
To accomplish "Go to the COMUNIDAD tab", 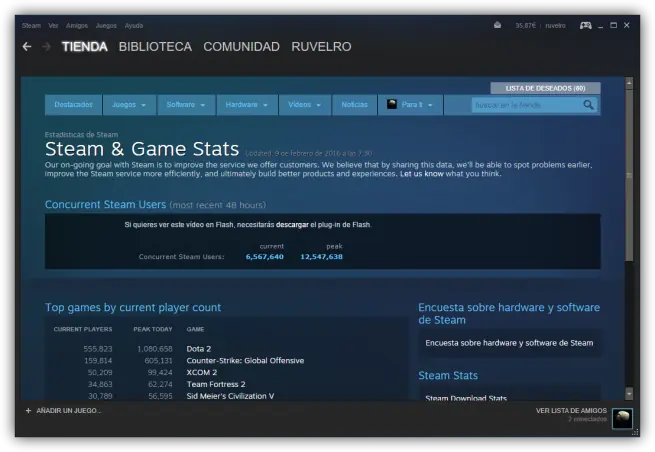I will coord(241,46).
